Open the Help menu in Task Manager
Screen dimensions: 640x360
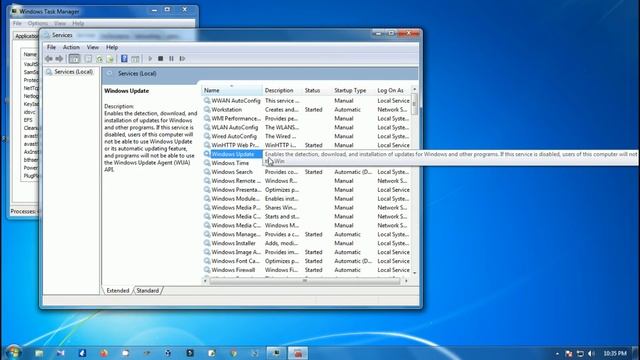78,24
